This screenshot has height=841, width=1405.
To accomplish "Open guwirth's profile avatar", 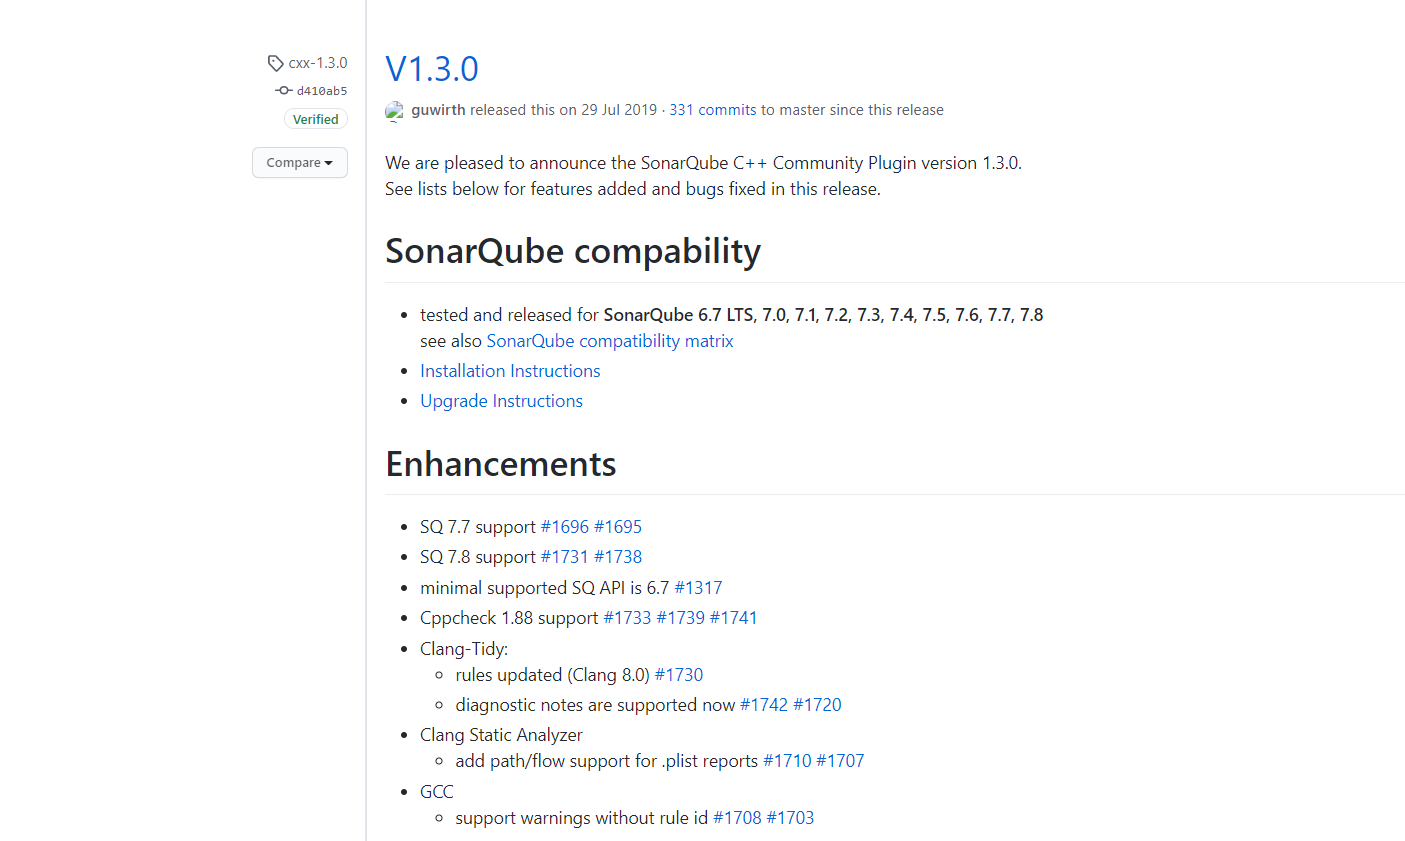I will (x=394, y=110).
